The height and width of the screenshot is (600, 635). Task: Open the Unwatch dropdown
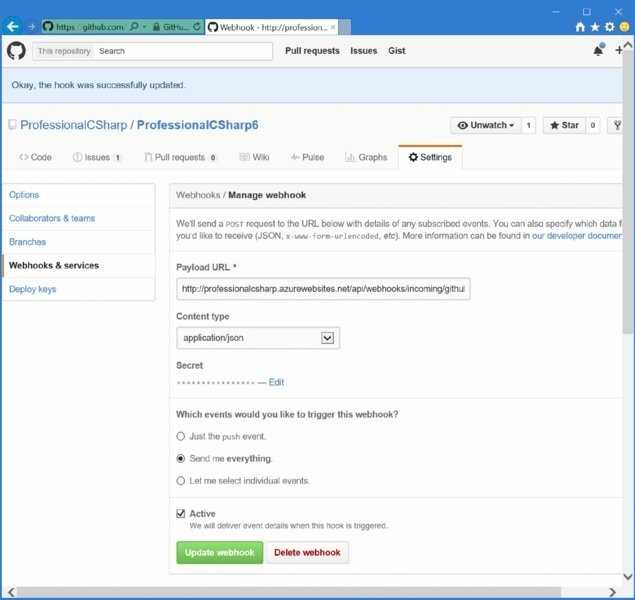click(x=486, y=125)
